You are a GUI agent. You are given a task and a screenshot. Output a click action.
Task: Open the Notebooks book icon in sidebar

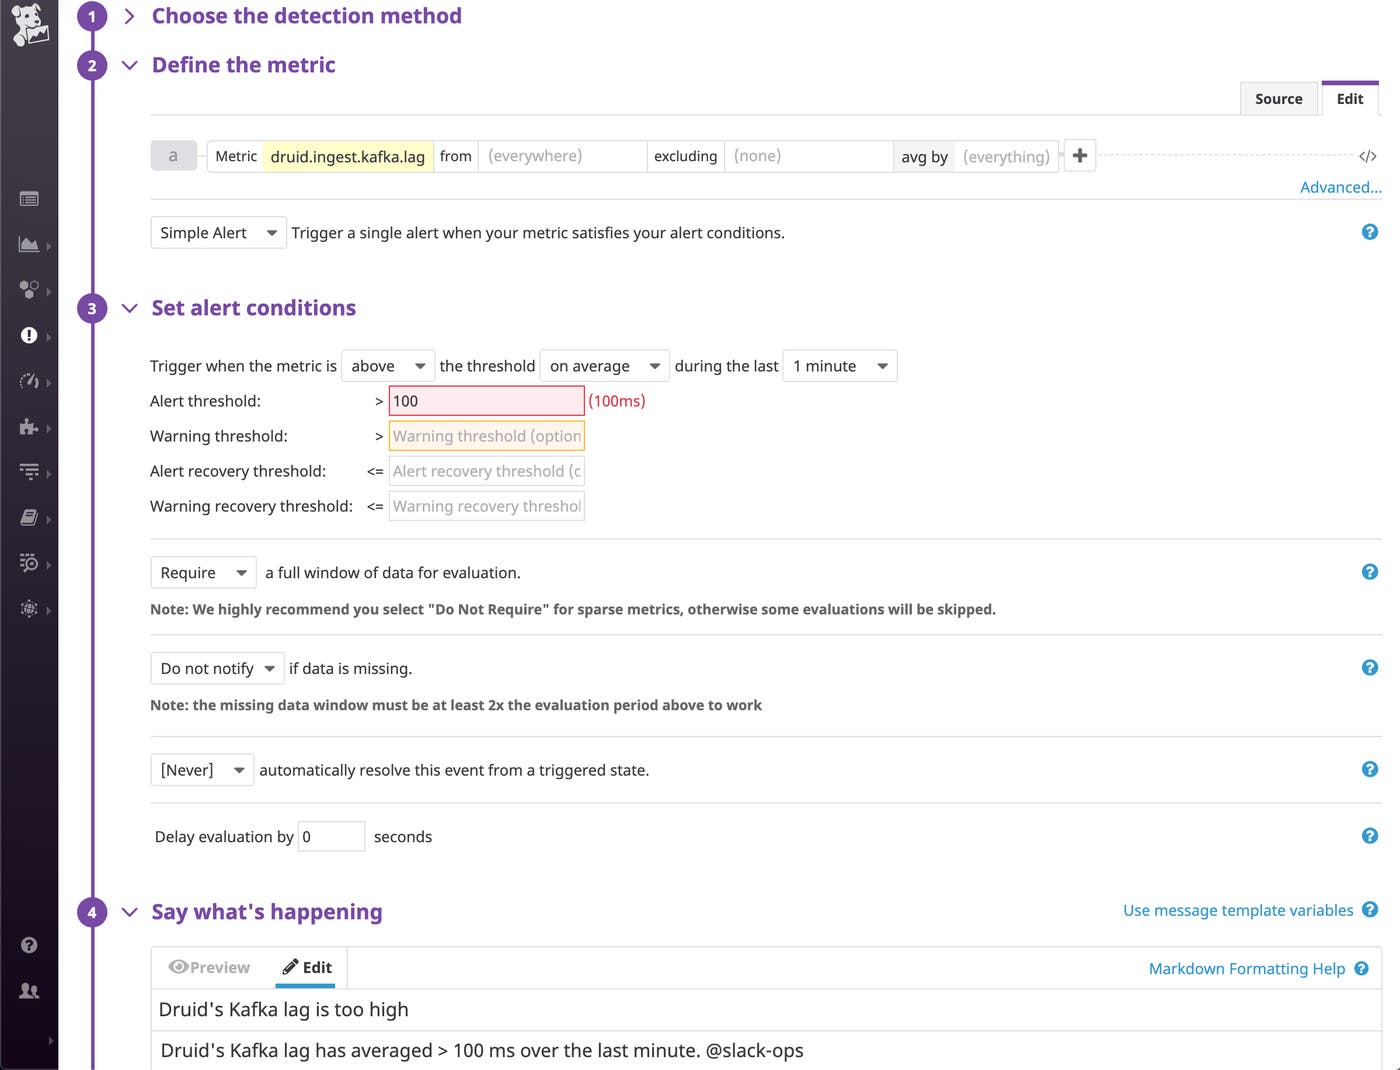click(x=28, y=517)
